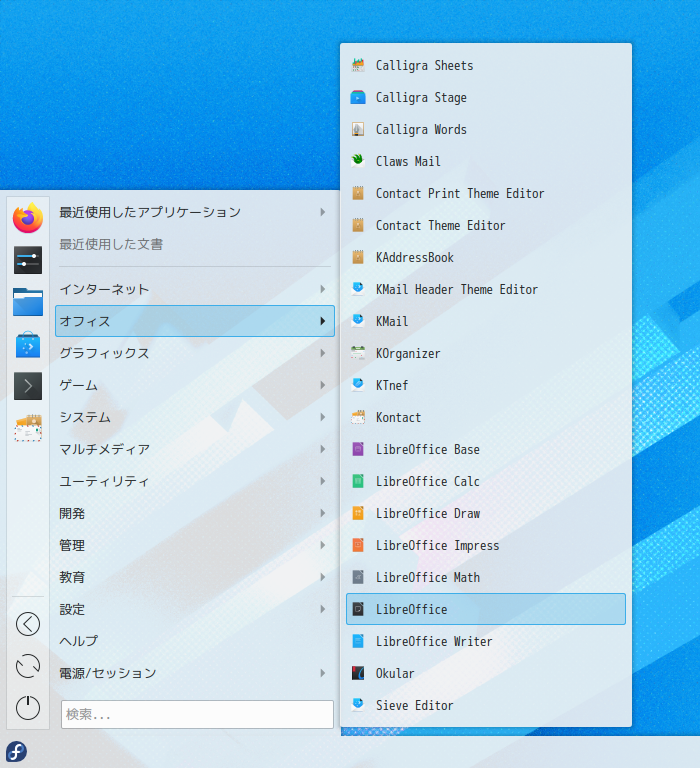Click the circular back arrow logout icon

coord(28,624)
